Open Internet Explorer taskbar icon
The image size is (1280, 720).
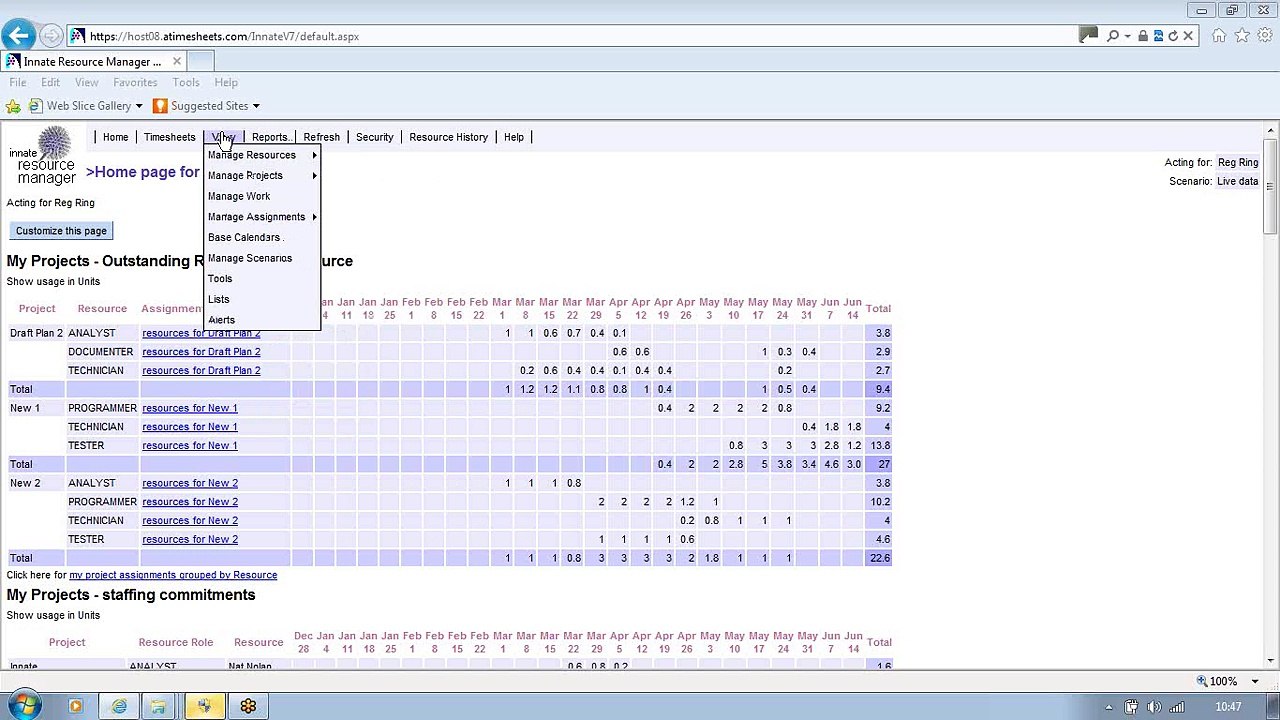click(x=119, y=706)
